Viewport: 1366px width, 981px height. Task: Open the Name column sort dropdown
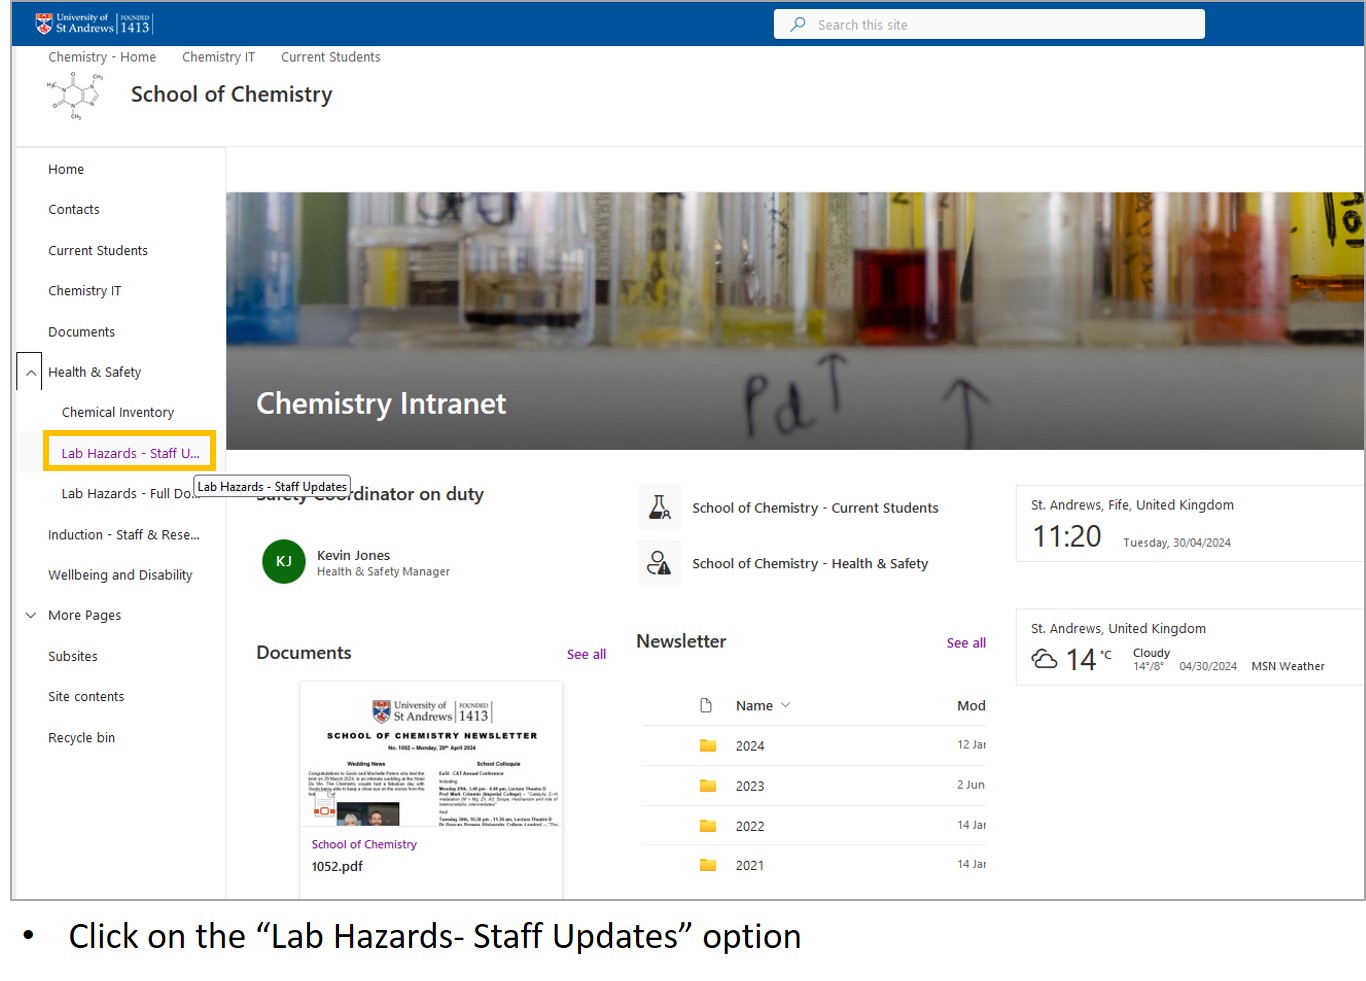pos(786,705)
